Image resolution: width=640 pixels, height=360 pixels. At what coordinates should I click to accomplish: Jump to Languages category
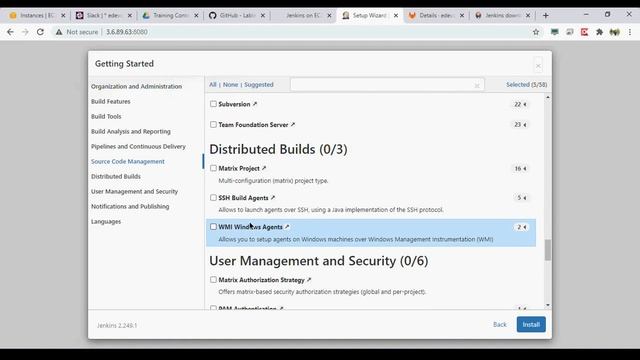pyautogui.click(x=106, y=222)
